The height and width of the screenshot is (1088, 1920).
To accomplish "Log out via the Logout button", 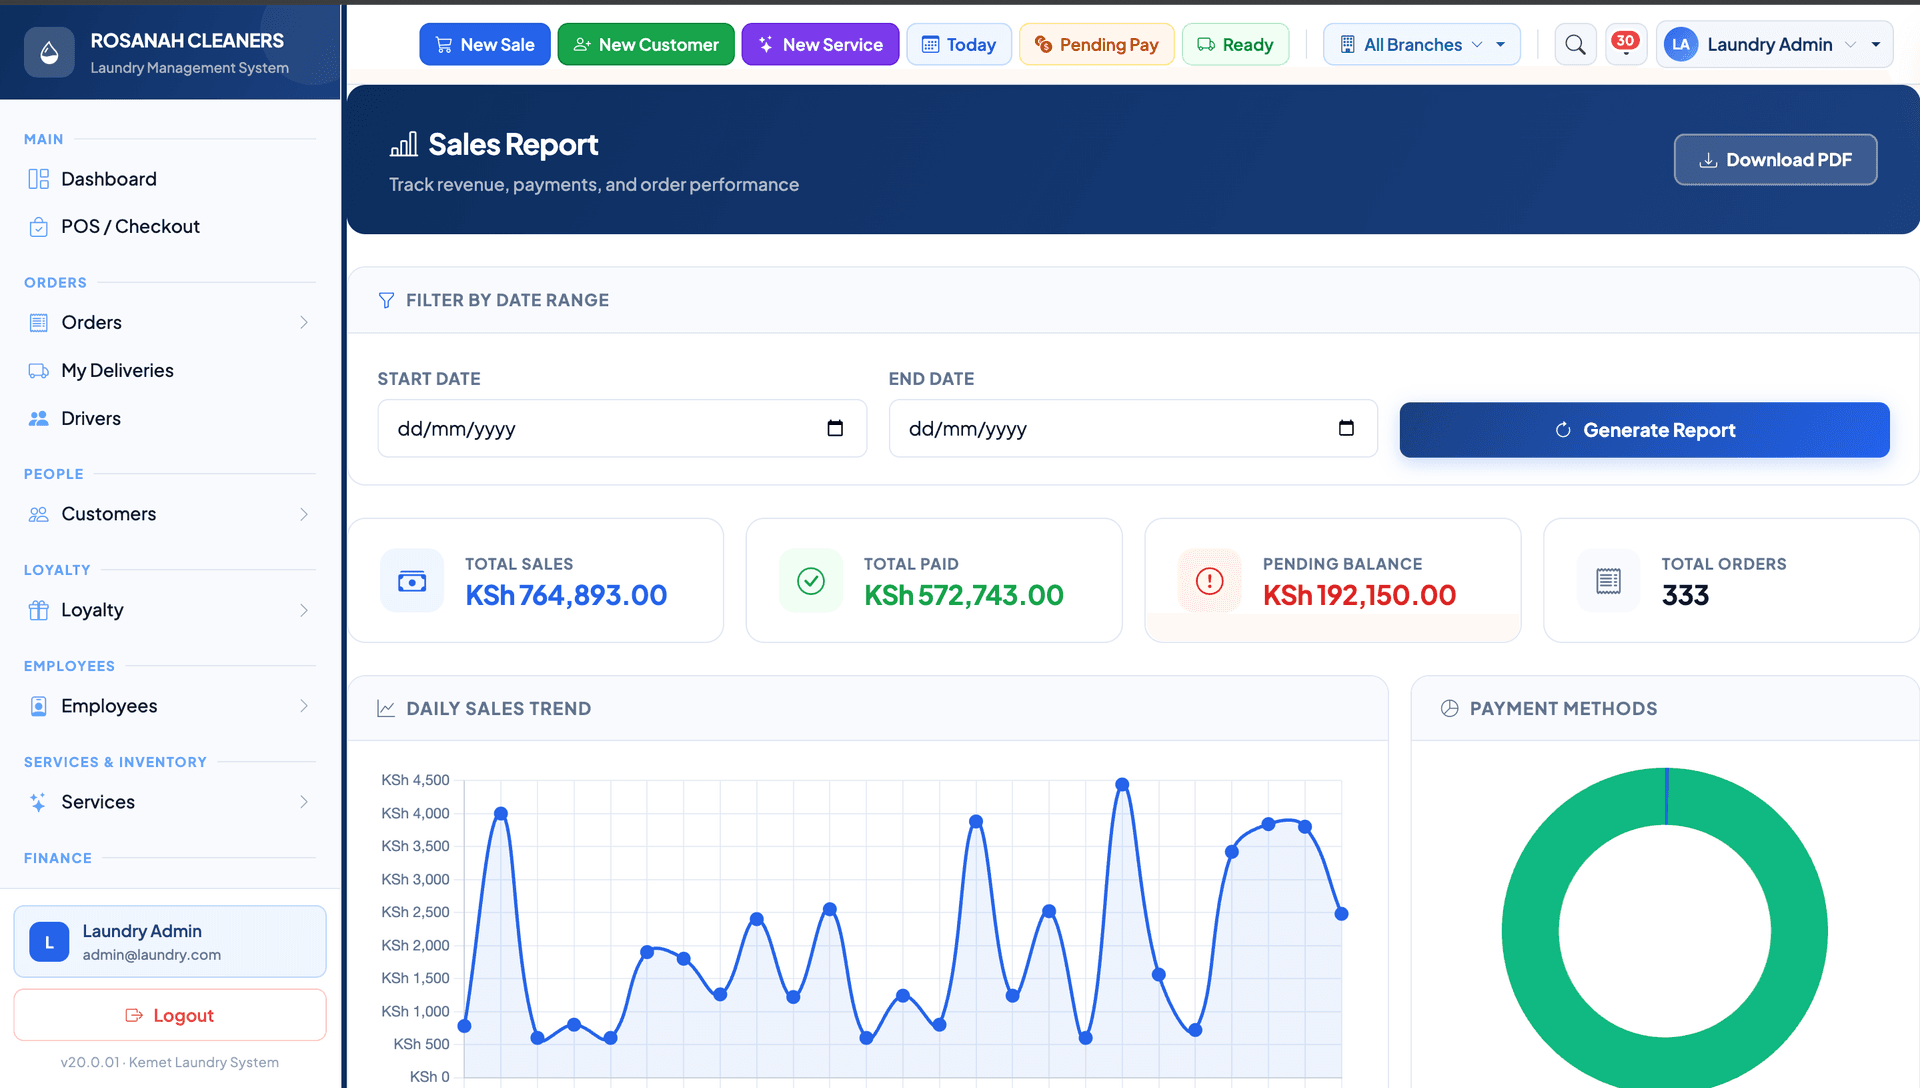I will tap(170, 1015).
